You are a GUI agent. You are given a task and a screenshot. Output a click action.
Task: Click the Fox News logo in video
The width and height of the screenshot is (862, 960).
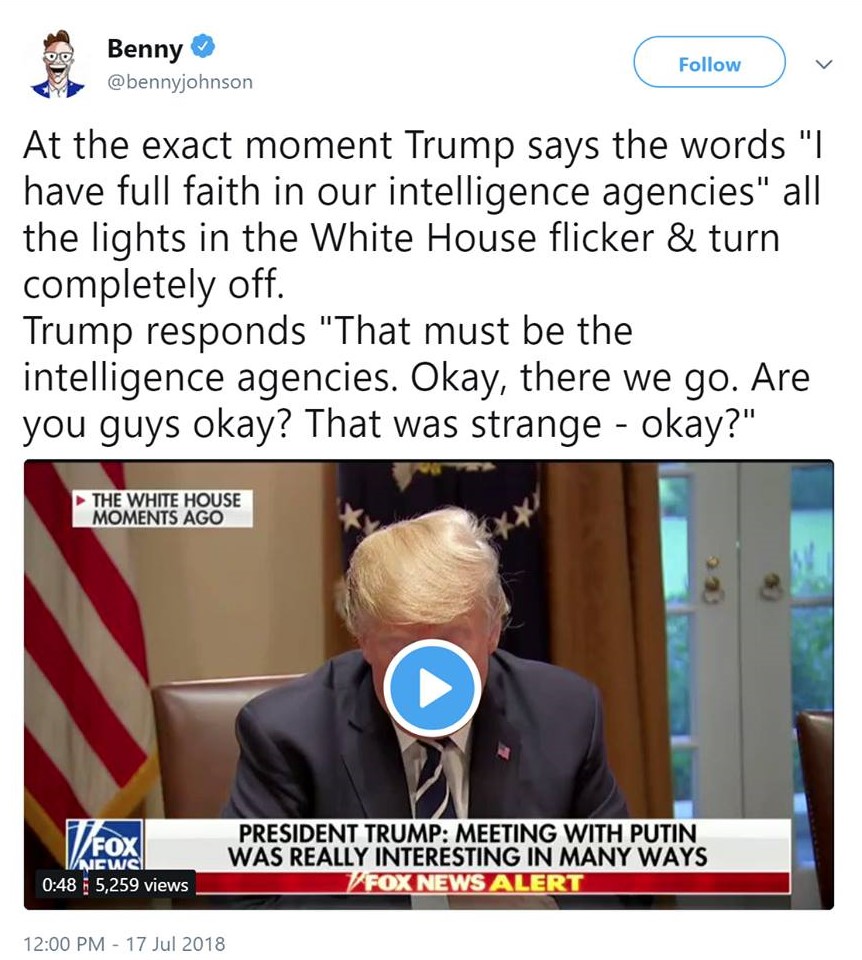105,845
